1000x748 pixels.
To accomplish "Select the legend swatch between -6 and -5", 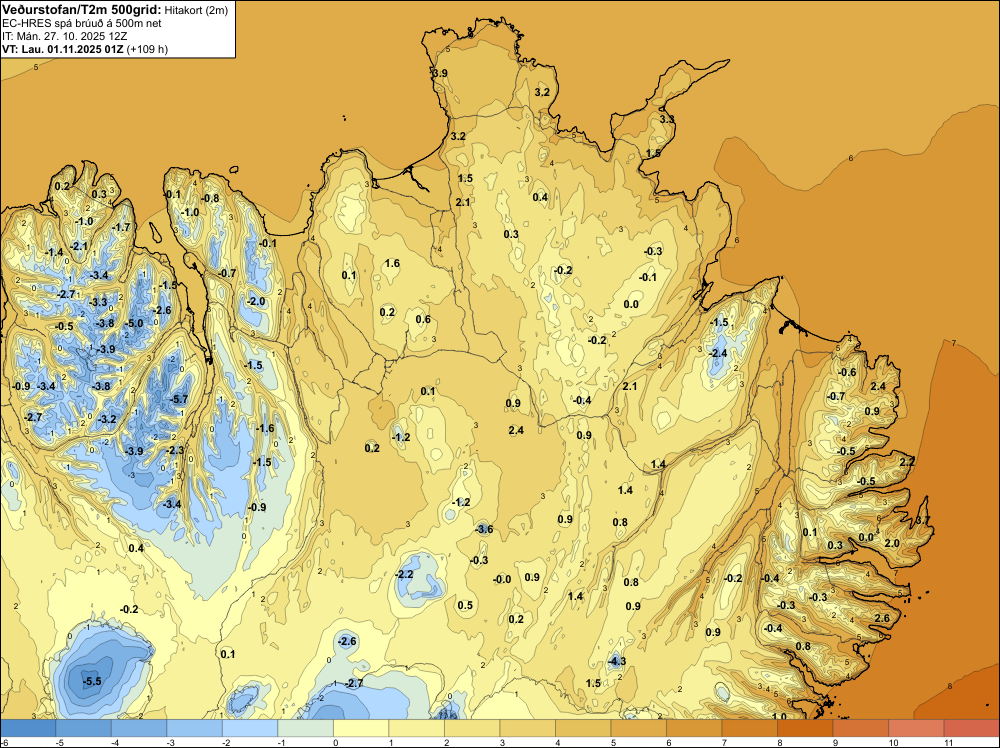I will point(27,728).
